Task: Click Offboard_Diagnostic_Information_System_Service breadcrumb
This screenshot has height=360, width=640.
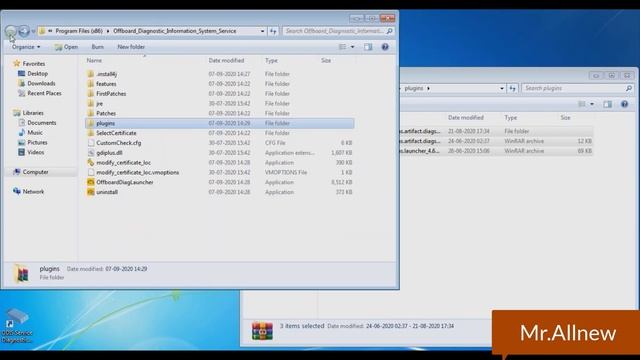Action: (x=175, y=31)
